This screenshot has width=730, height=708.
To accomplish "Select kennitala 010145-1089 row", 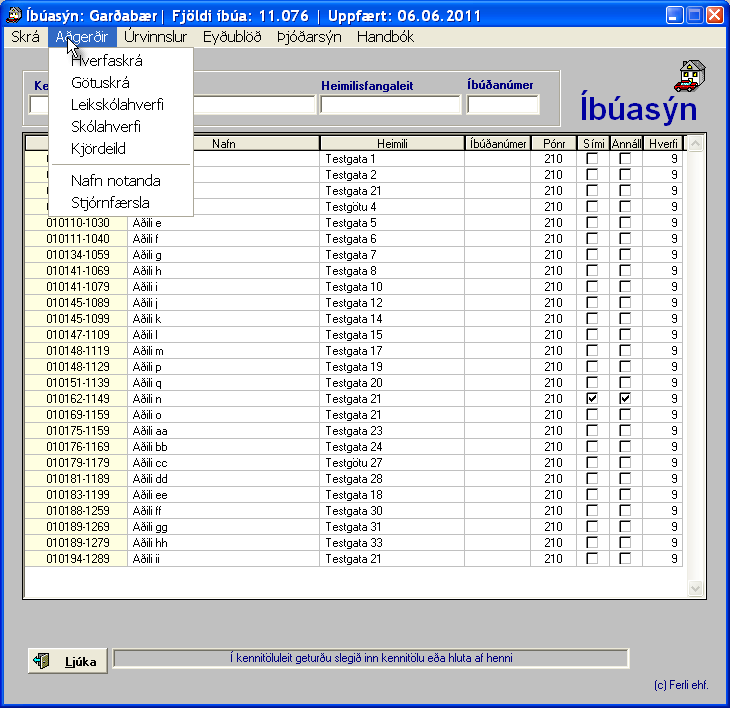I will tap(76, 303).
